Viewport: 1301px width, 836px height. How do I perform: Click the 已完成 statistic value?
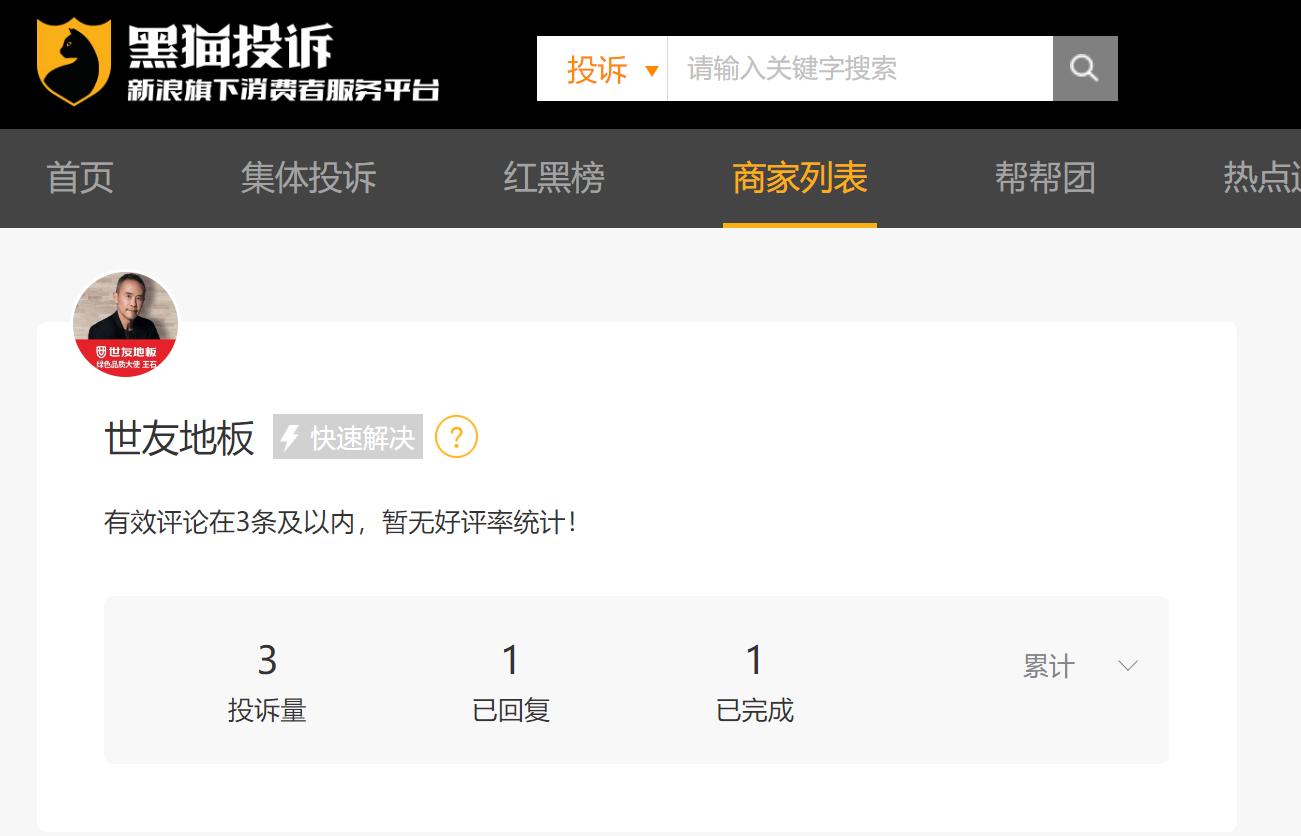point(755,660)
